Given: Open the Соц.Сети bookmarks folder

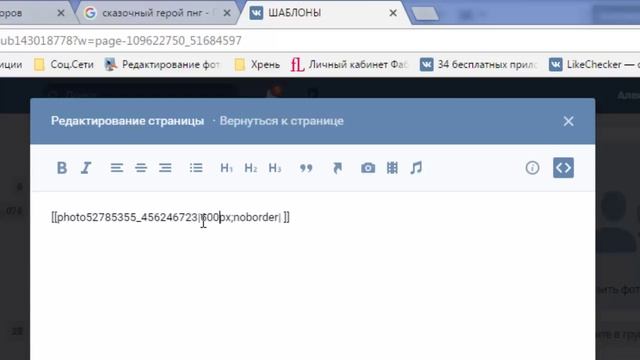Looking at the screenshot, I should coord(64,64).
